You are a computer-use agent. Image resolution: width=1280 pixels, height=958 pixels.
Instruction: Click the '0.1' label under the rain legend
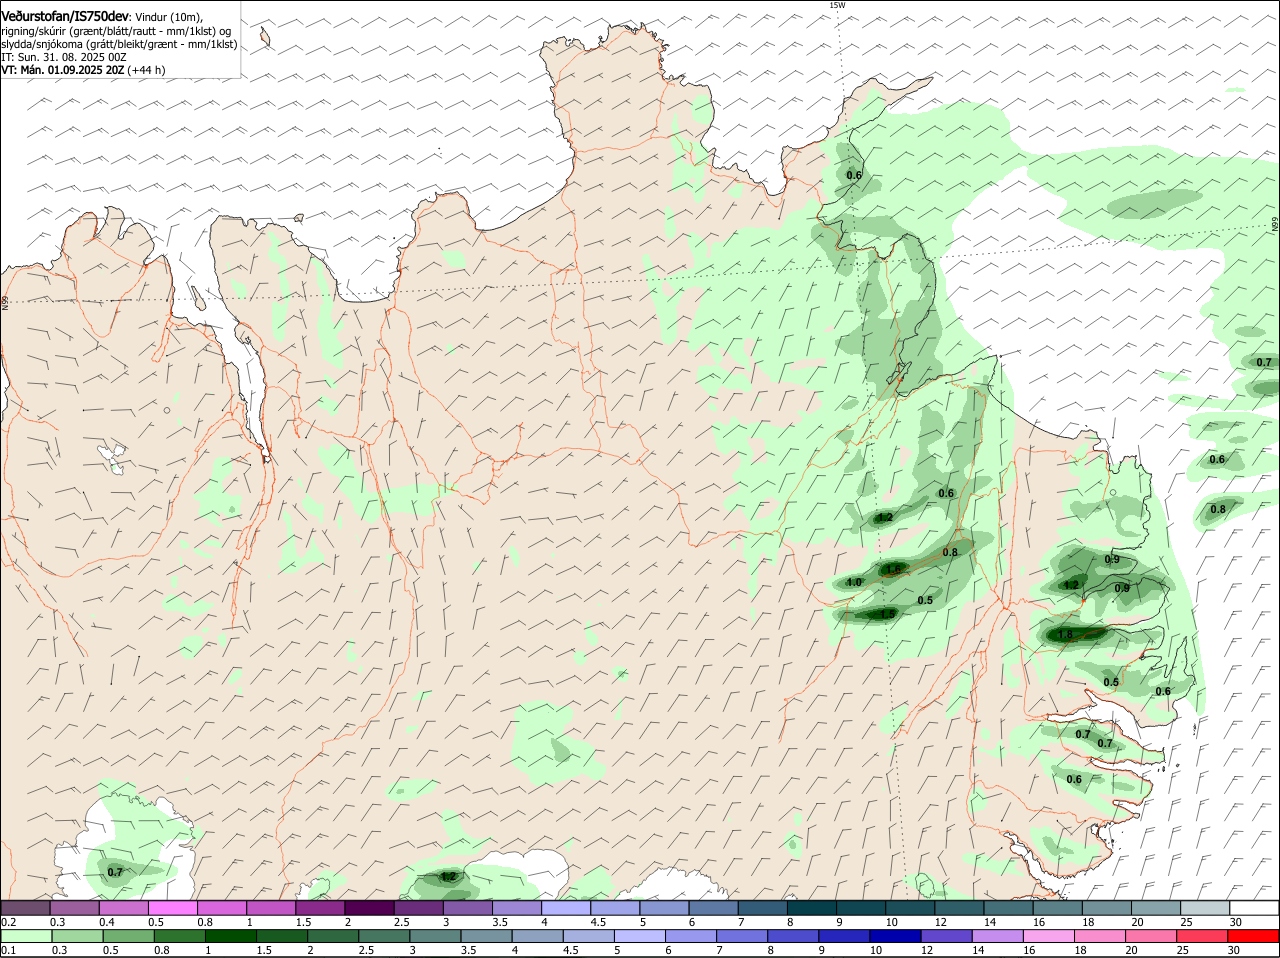coord(8,950)
